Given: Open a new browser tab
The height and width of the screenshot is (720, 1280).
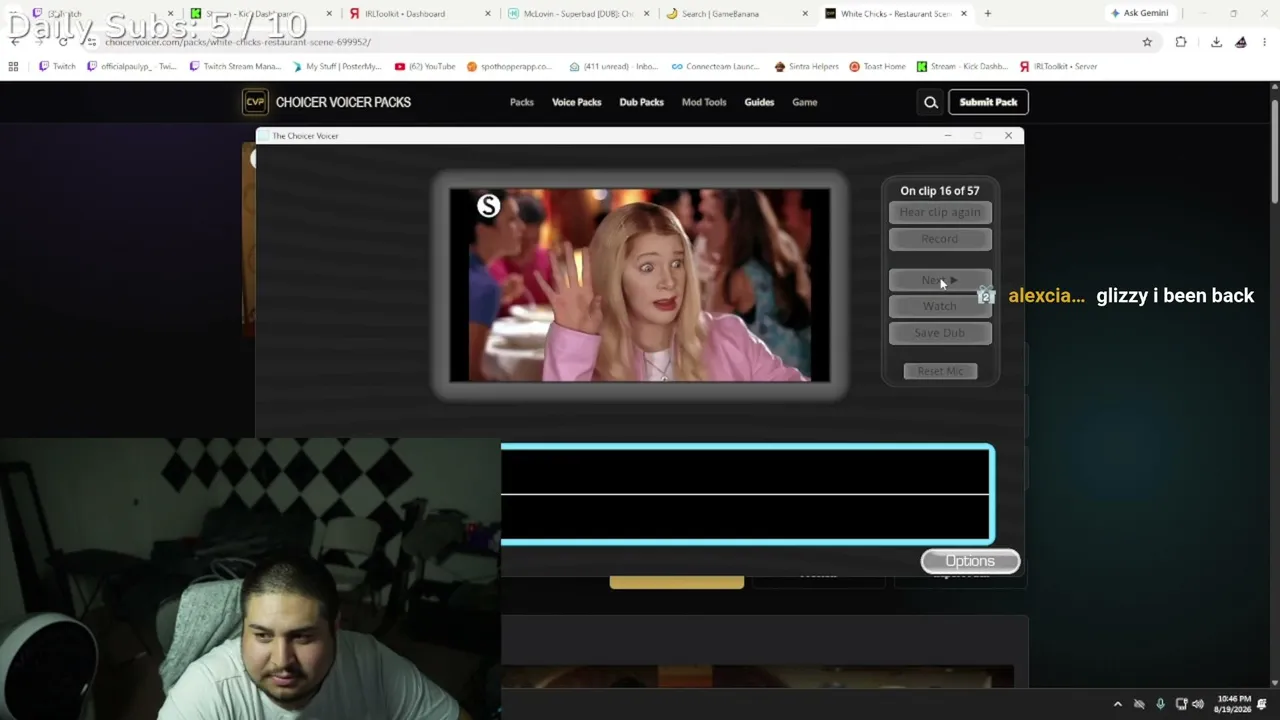Looking at the screenshot, I should coord(988,13).
